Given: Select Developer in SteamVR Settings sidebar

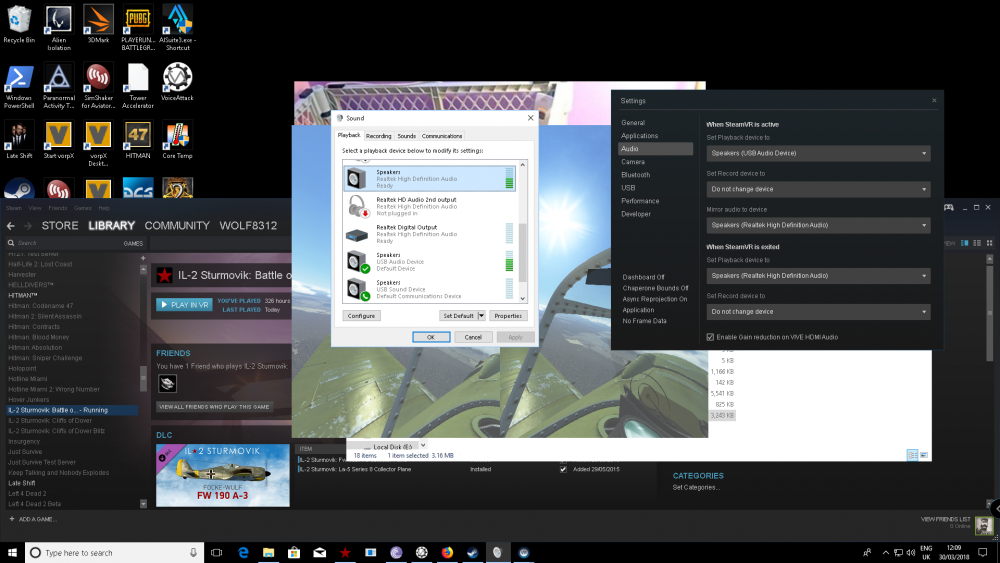Looking at the screenshot, I should click(636, 214).
